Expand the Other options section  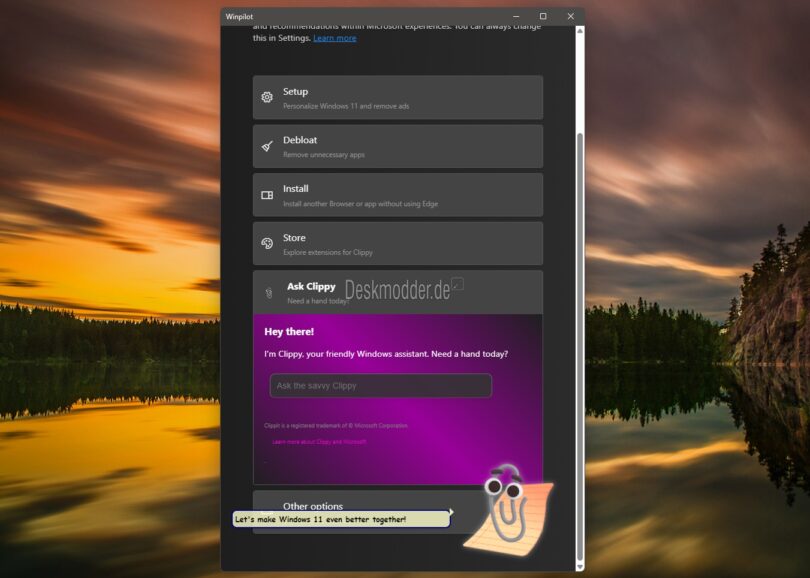340,507
